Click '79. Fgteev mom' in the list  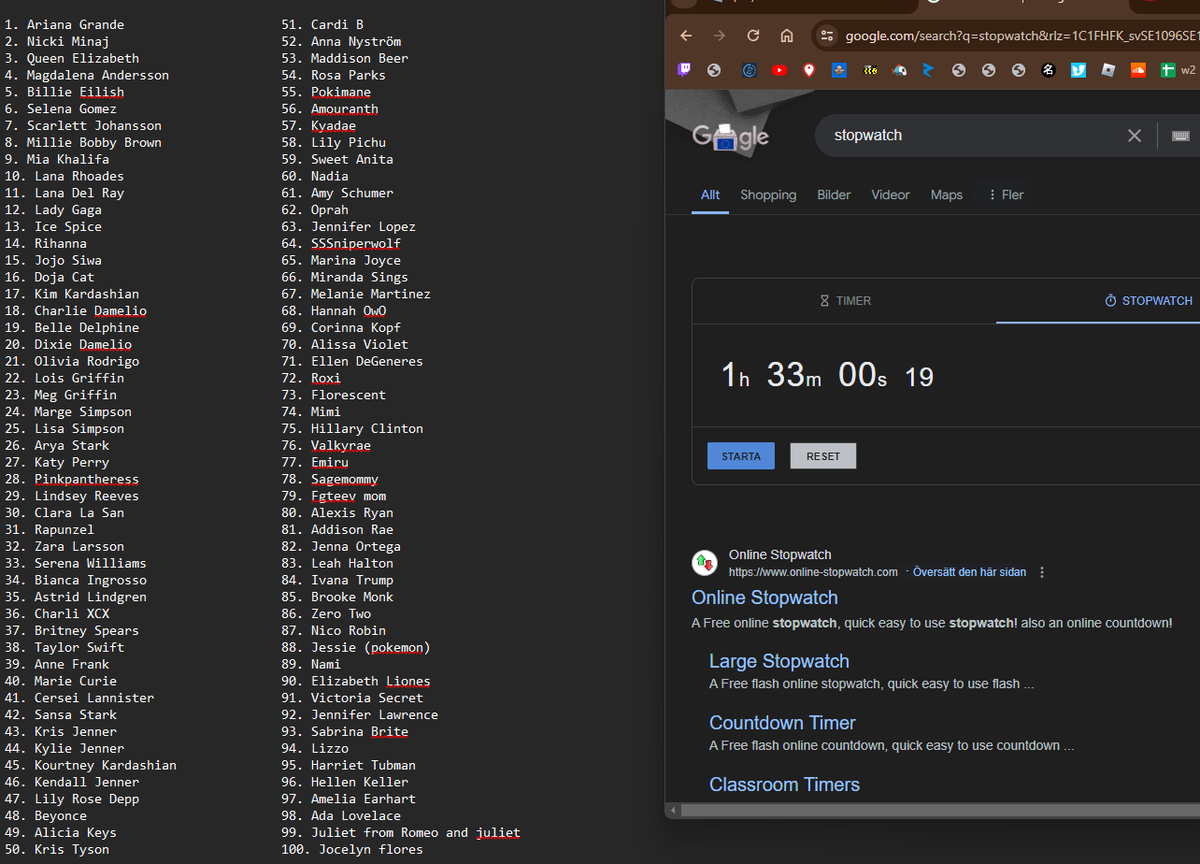334,496
